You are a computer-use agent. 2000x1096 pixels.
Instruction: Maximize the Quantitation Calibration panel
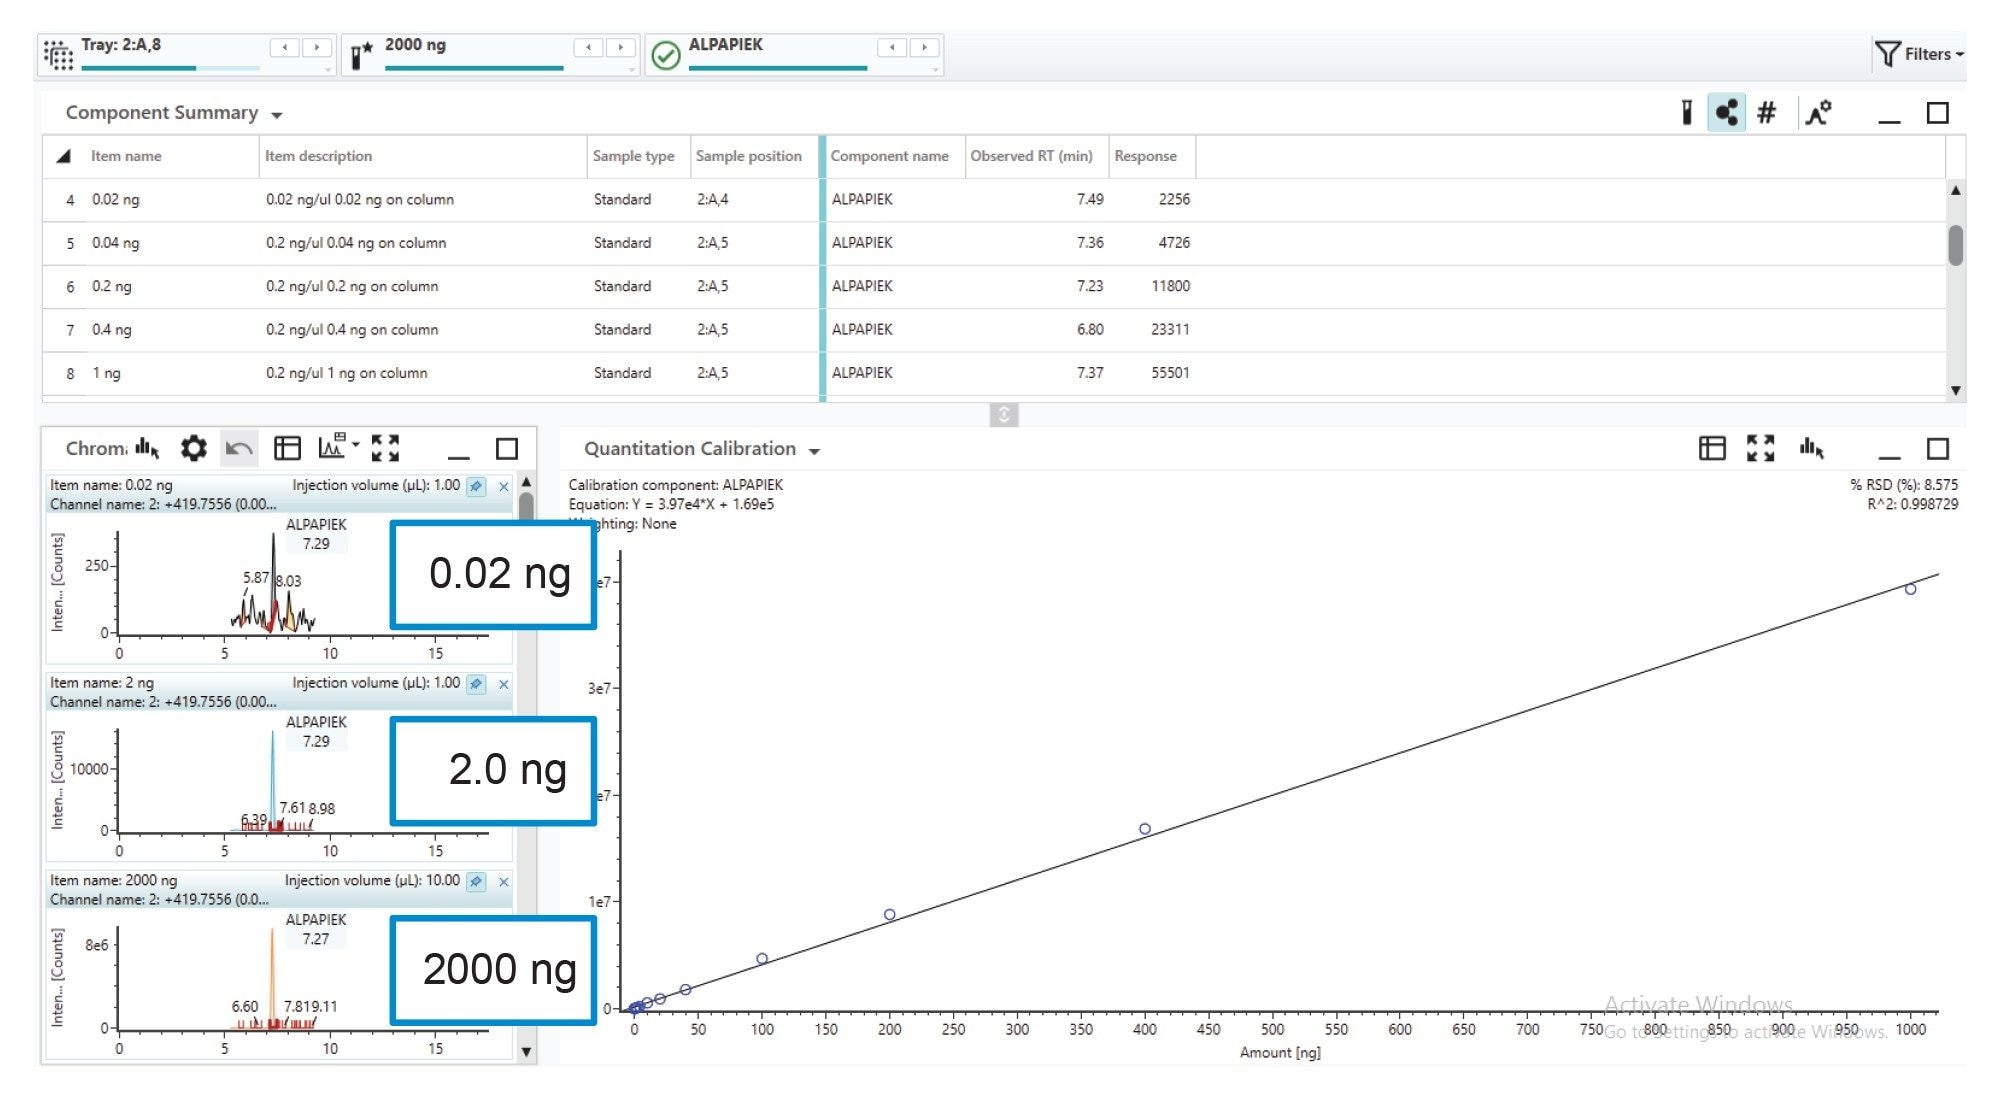click(1938, 449)
